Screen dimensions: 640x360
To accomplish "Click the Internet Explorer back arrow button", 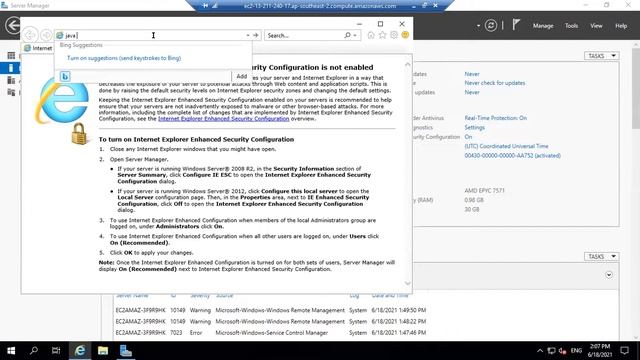I will [x=30, y=35].
